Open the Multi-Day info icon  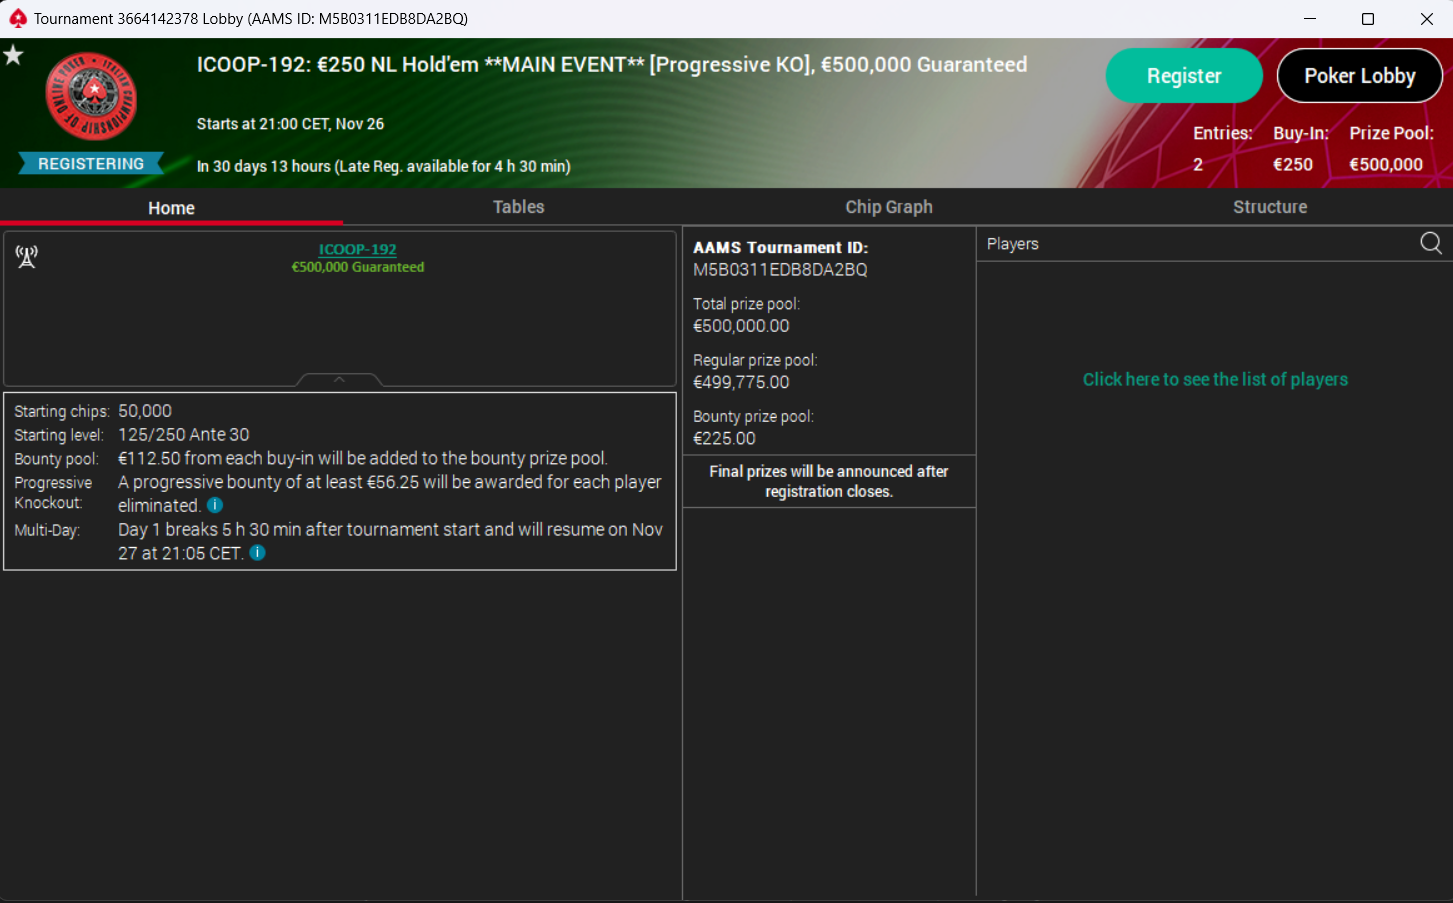[x=257, y=552]
